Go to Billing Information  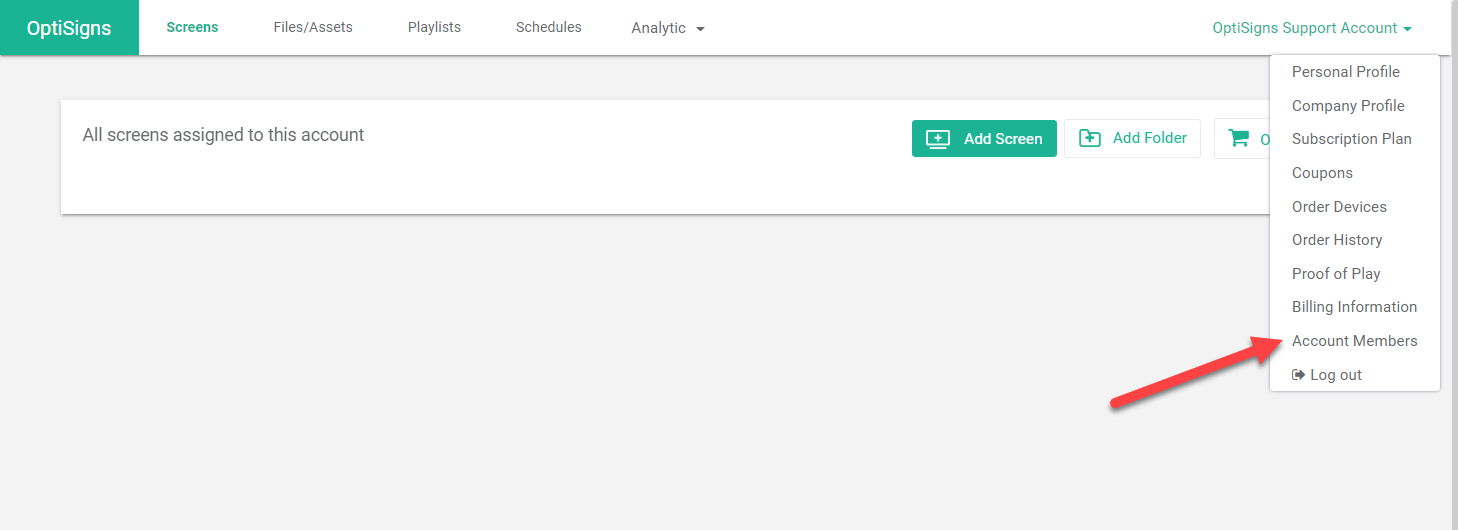(x=1355, y=307)
